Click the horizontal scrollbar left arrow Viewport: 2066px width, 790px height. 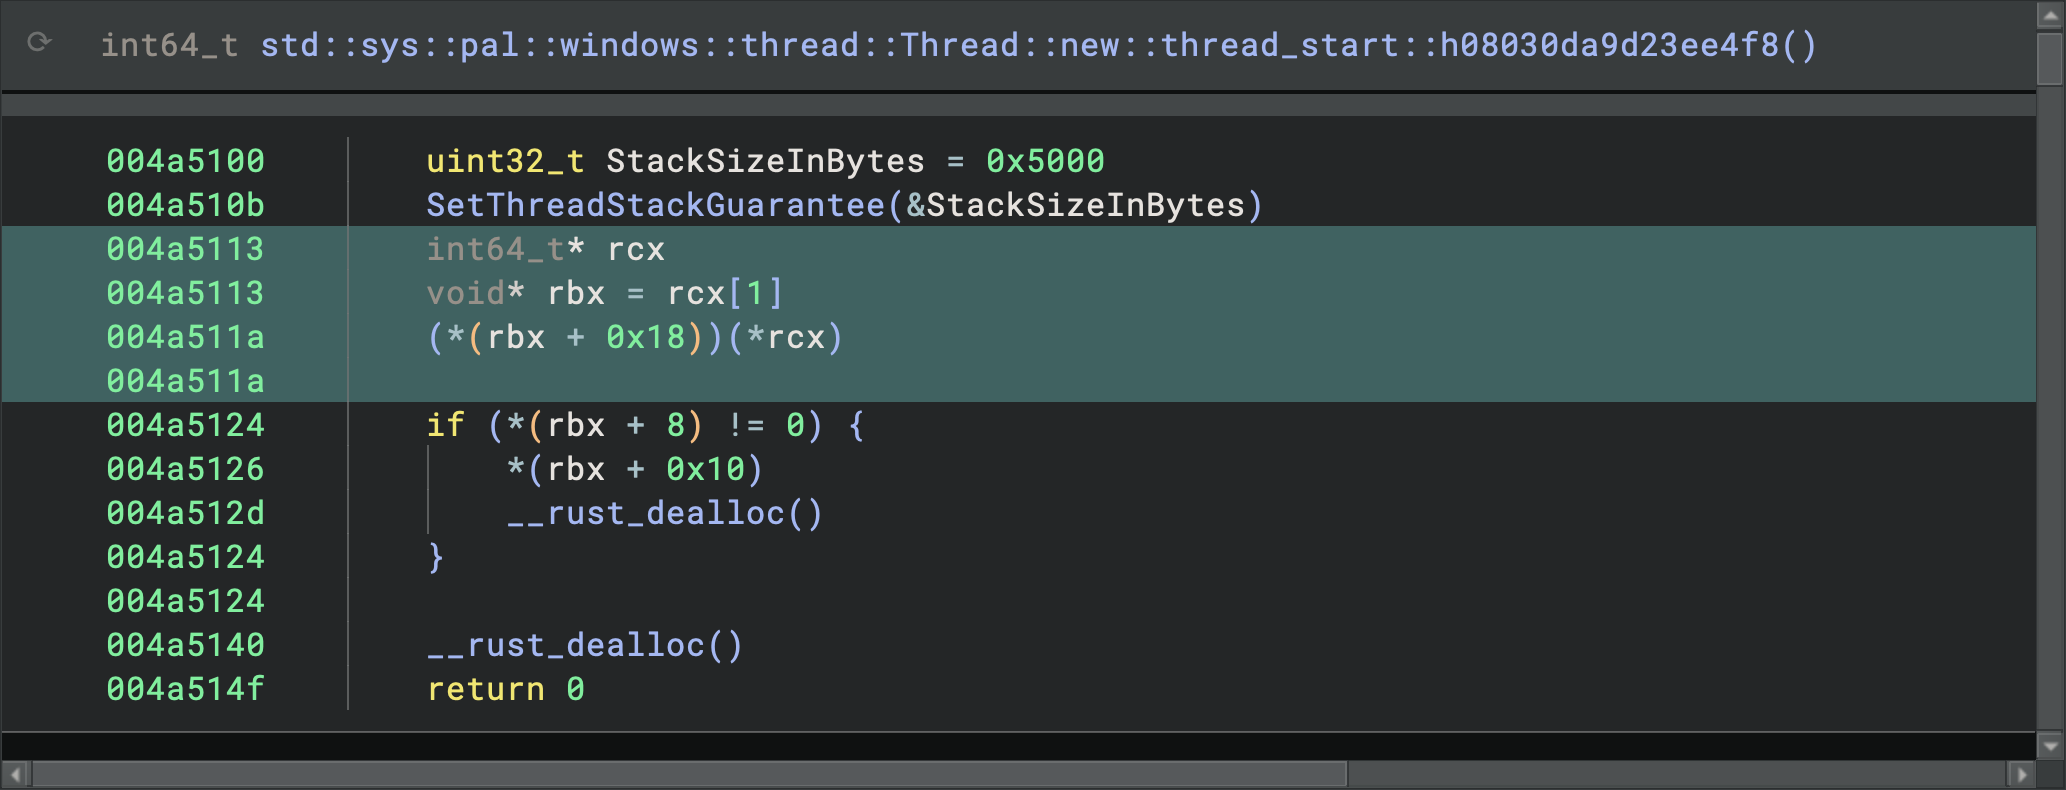coord(16,774)
